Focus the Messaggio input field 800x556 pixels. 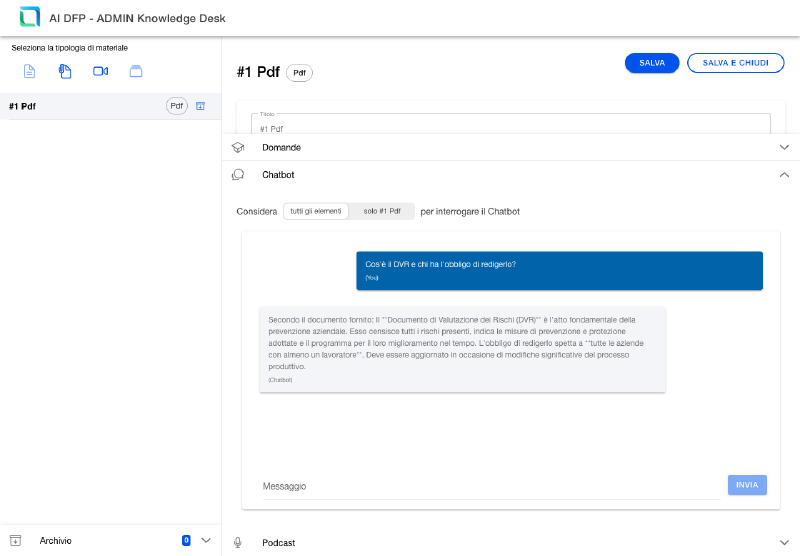tap(491, 487)
